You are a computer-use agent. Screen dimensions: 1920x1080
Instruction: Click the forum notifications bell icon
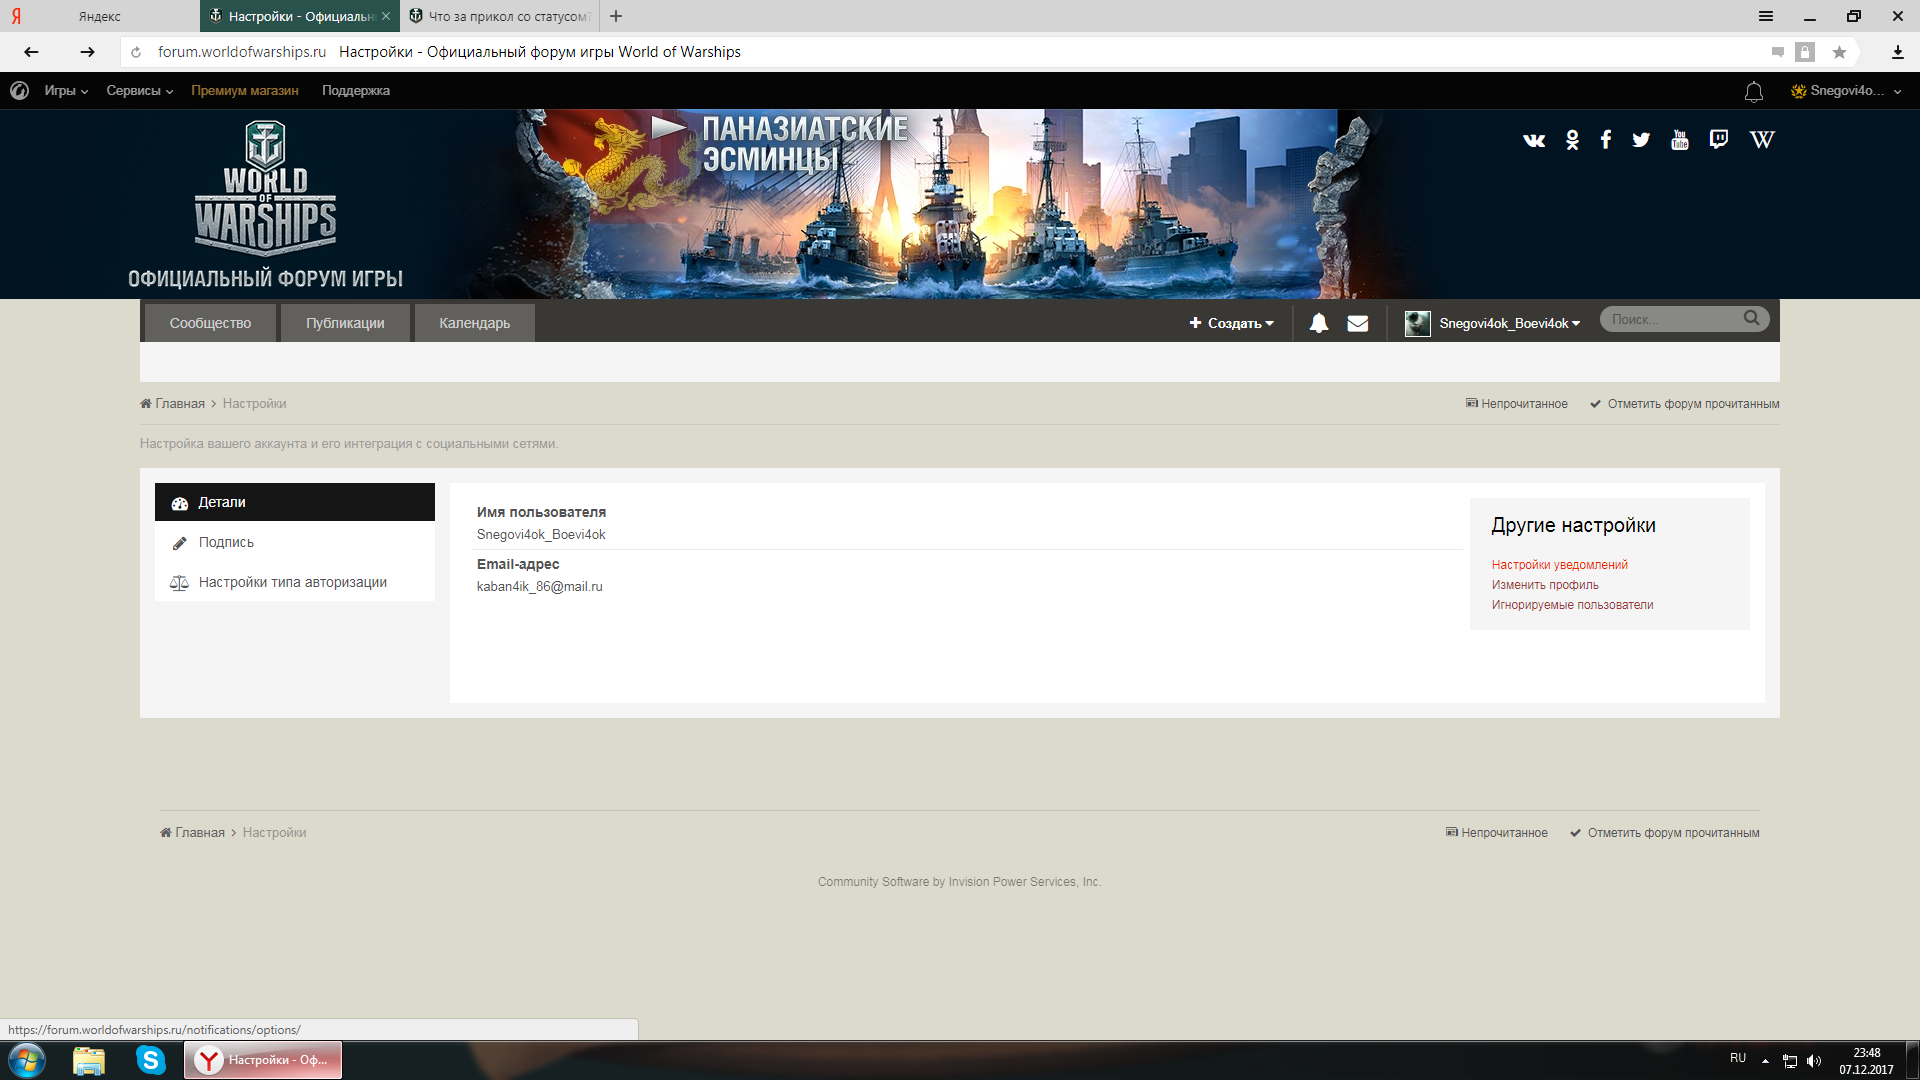click(x=1319, y=323)
